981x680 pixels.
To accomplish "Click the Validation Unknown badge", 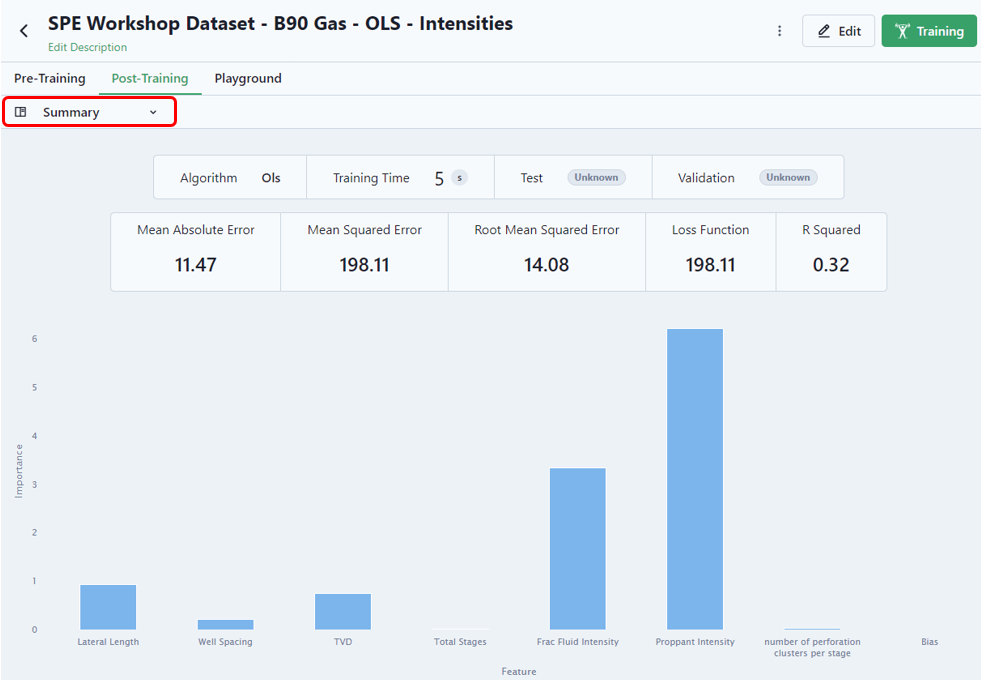I will [x=788, y=178].
